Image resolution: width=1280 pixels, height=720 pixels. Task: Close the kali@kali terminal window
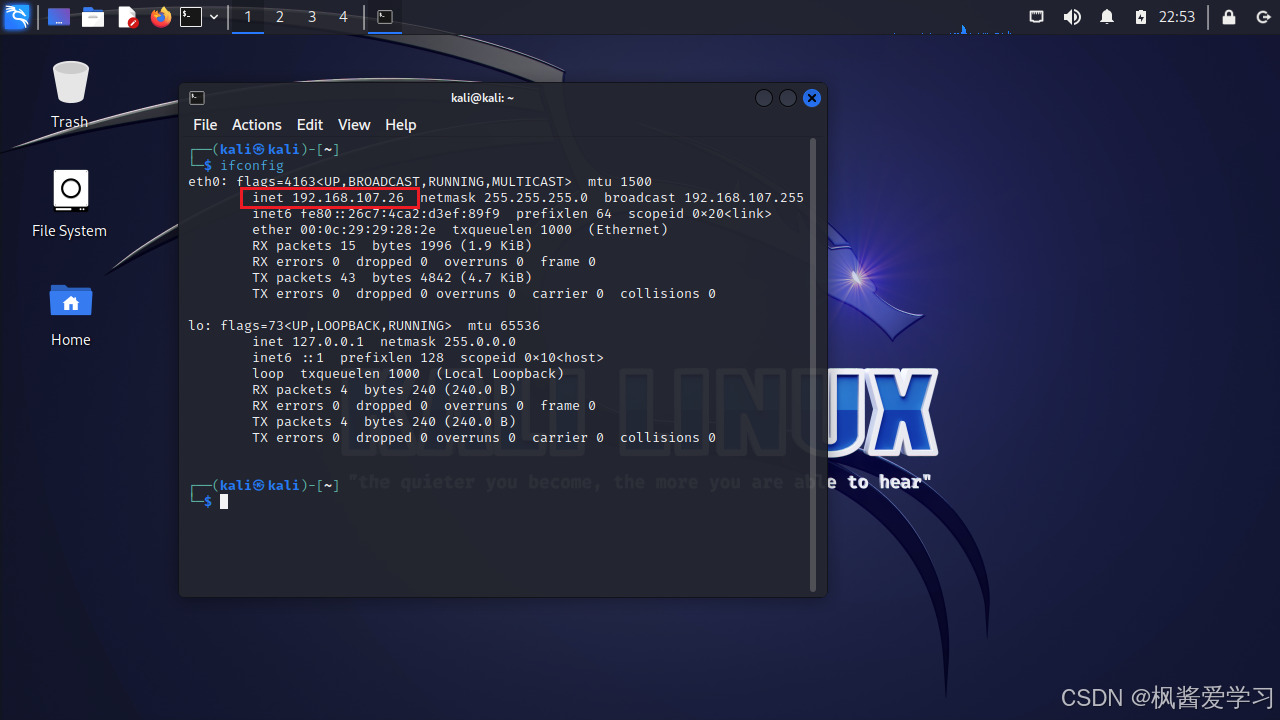coord(812,98)
